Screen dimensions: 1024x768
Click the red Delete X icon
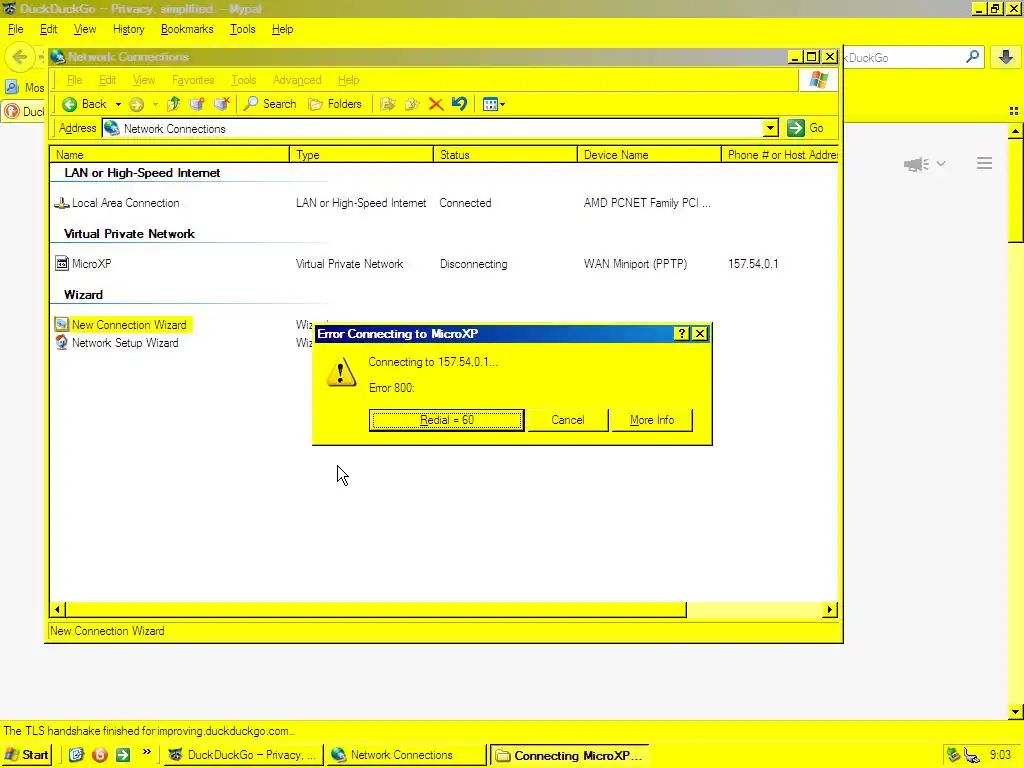tap(436, 104)
